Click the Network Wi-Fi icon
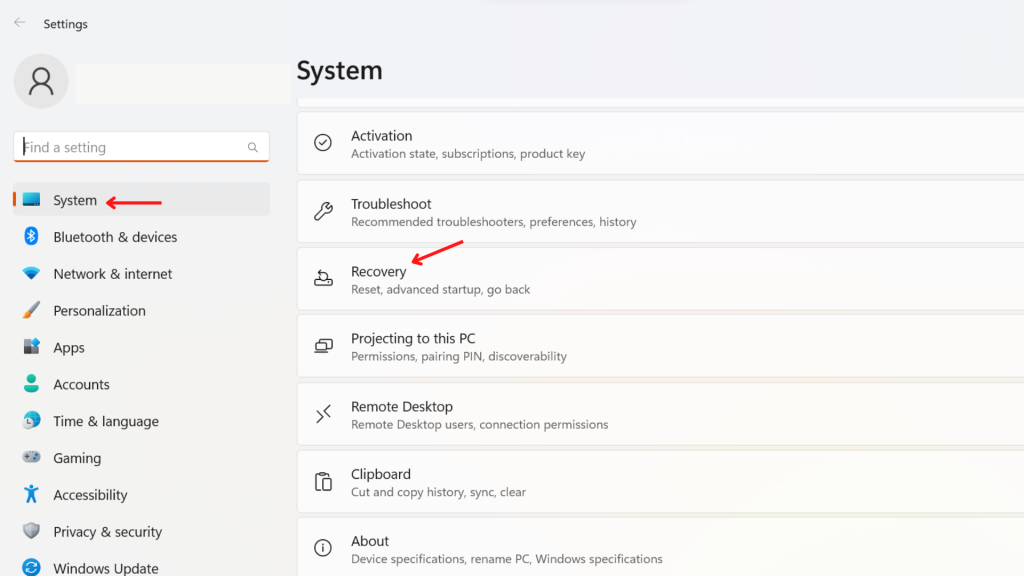This screenshot has width=1024, height=576. (x=31, y=273)
